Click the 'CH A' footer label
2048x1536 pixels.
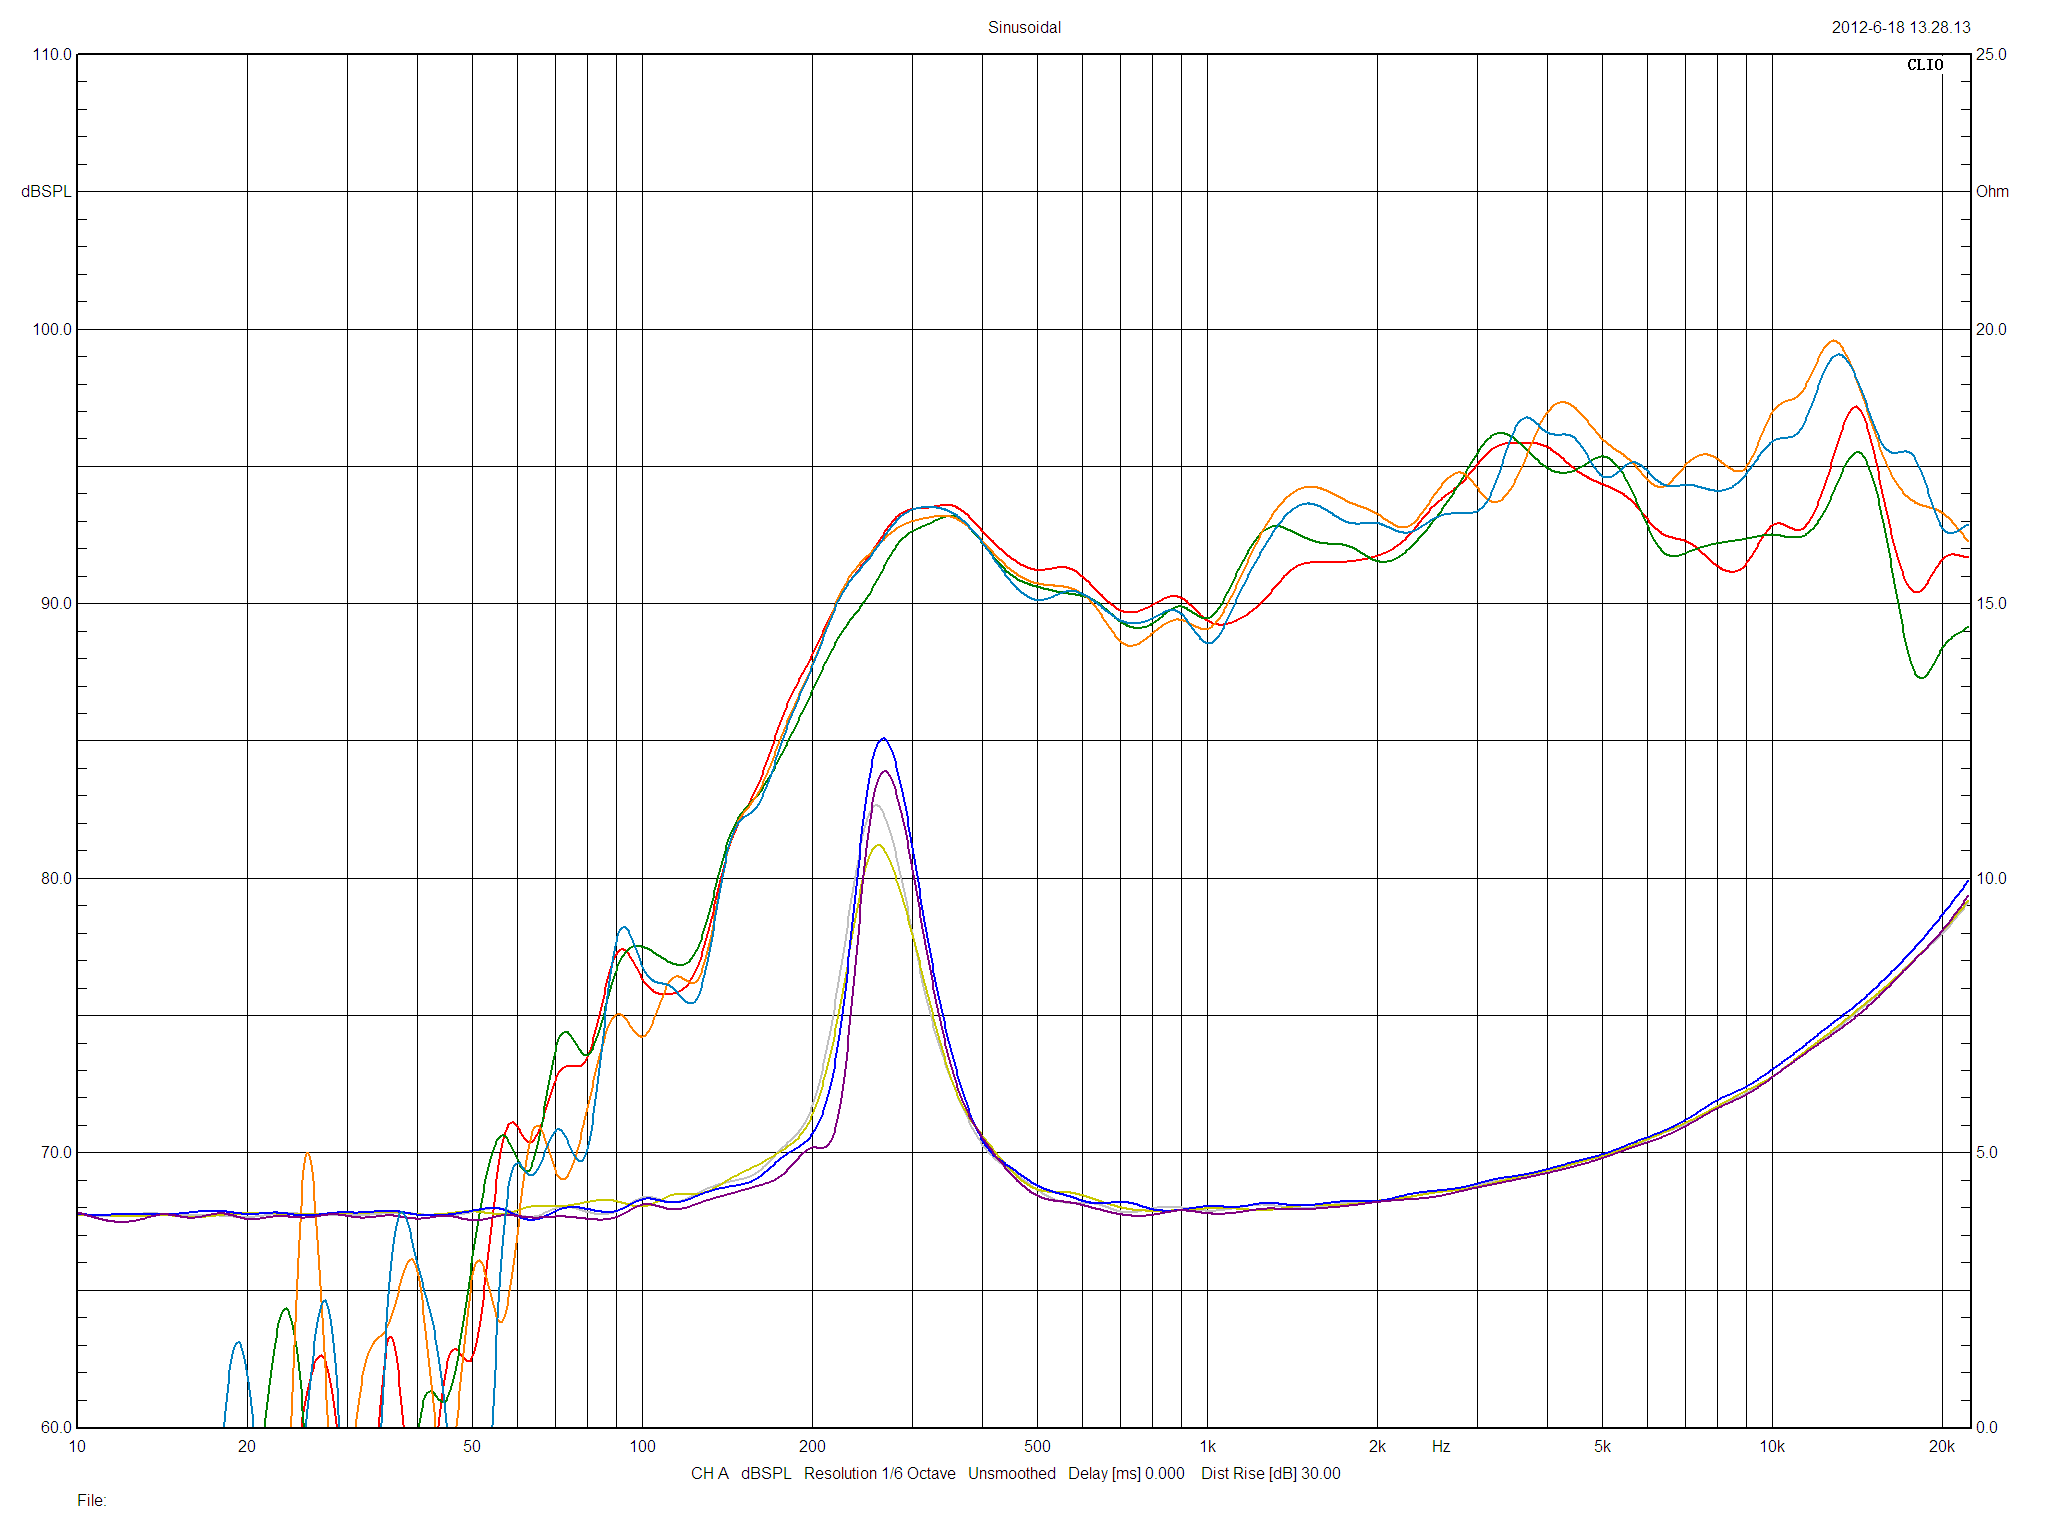(x=710, y=1473)
